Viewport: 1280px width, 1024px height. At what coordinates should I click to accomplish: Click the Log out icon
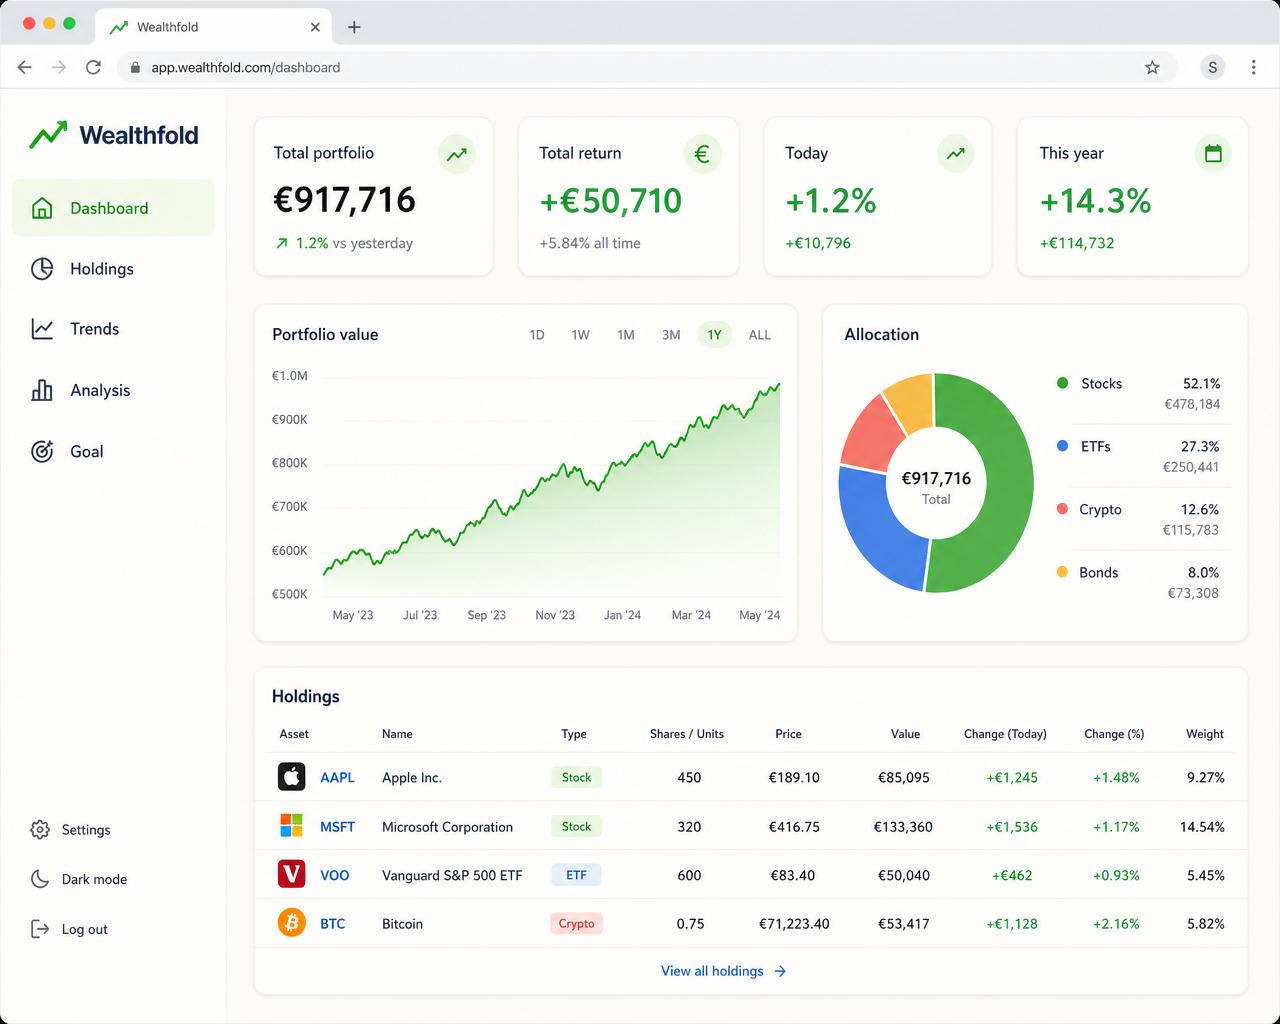(x=40, y=929)
